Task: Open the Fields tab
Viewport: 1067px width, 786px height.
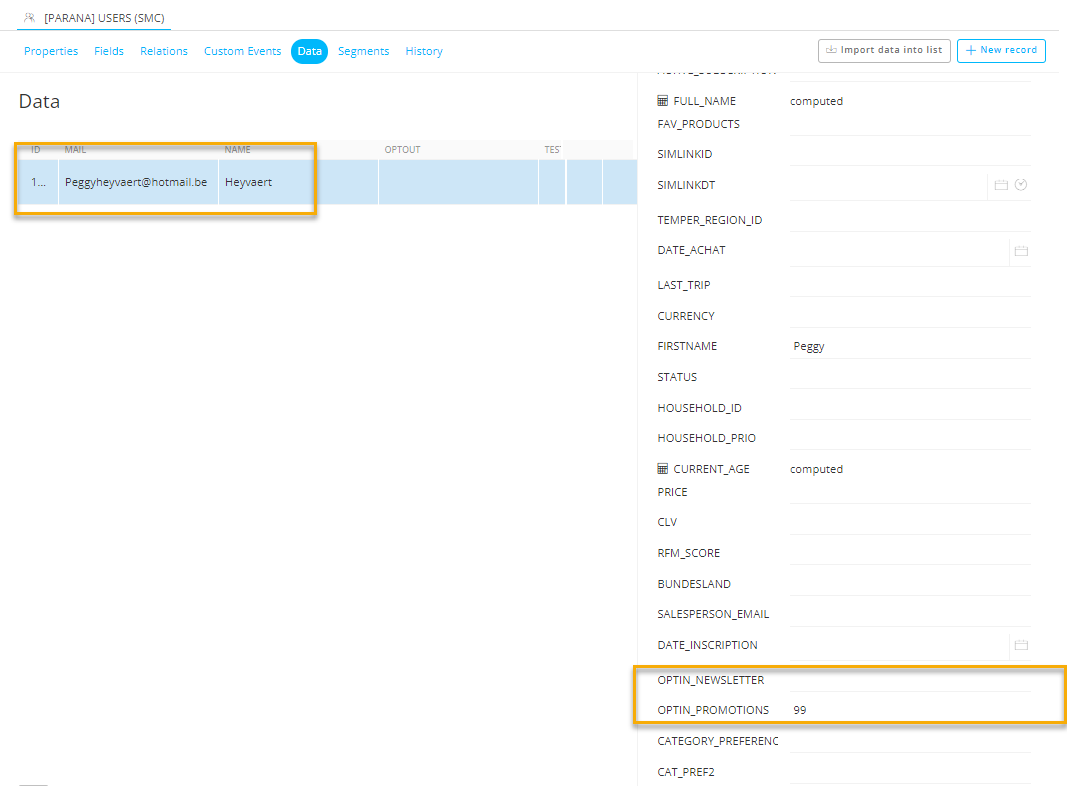Action: [109, 51]
